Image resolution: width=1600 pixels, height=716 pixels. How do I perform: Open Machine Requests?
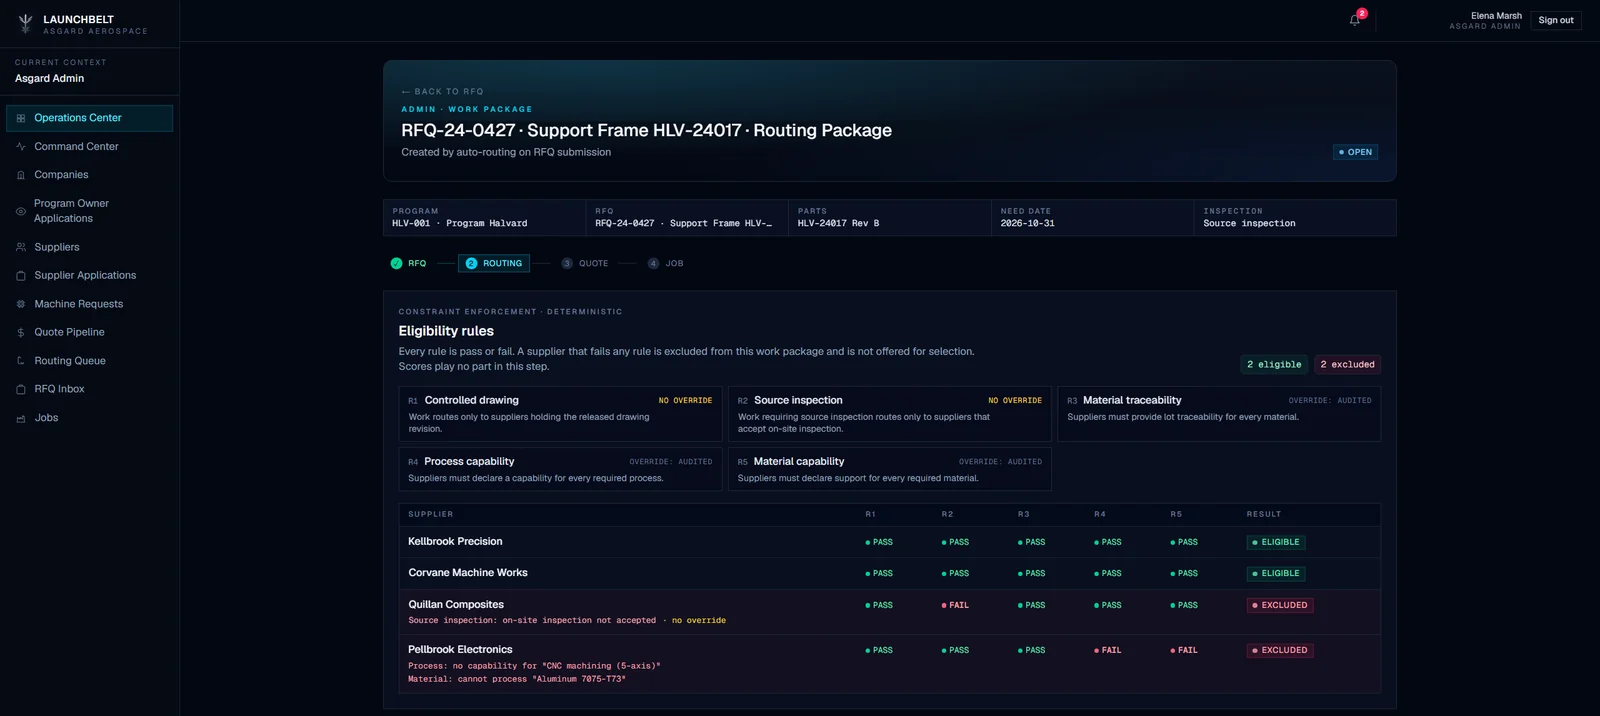[x=90, y=304]
